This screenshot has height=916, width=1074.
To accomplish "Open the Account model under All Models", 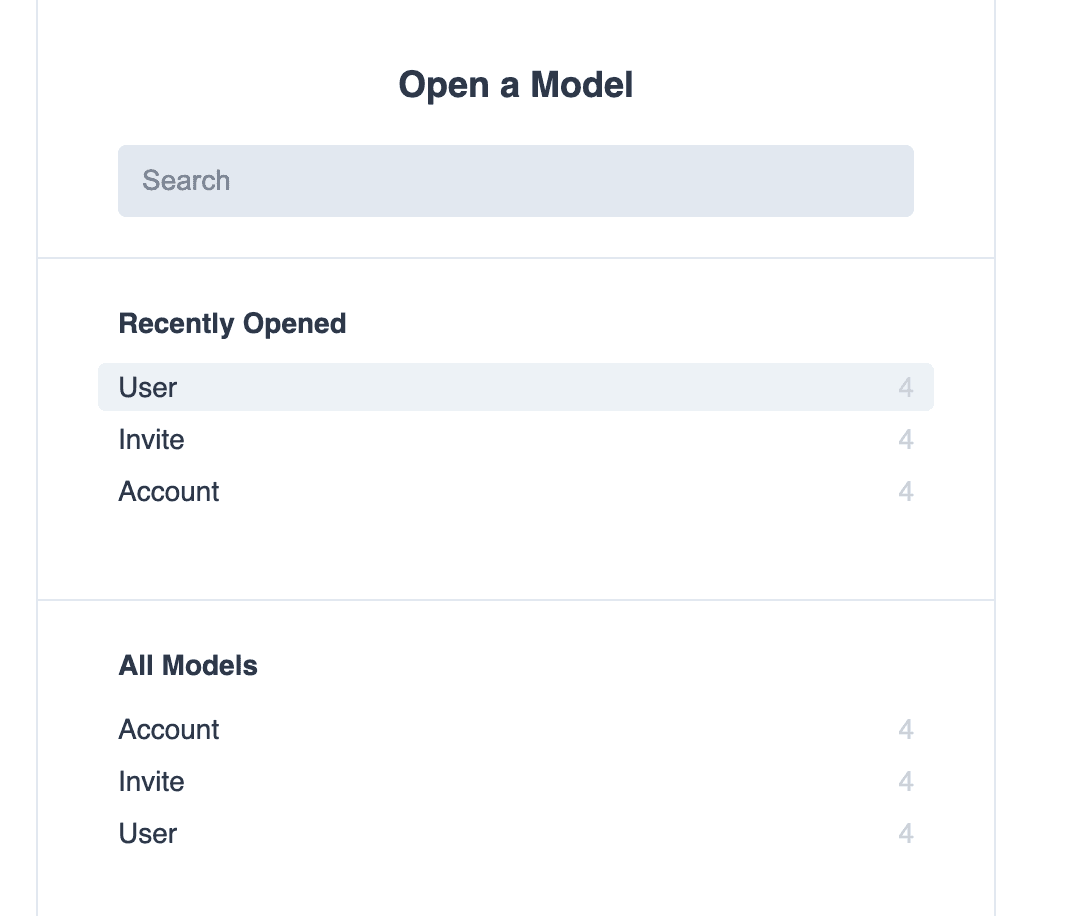I will (x=168, y=729).
